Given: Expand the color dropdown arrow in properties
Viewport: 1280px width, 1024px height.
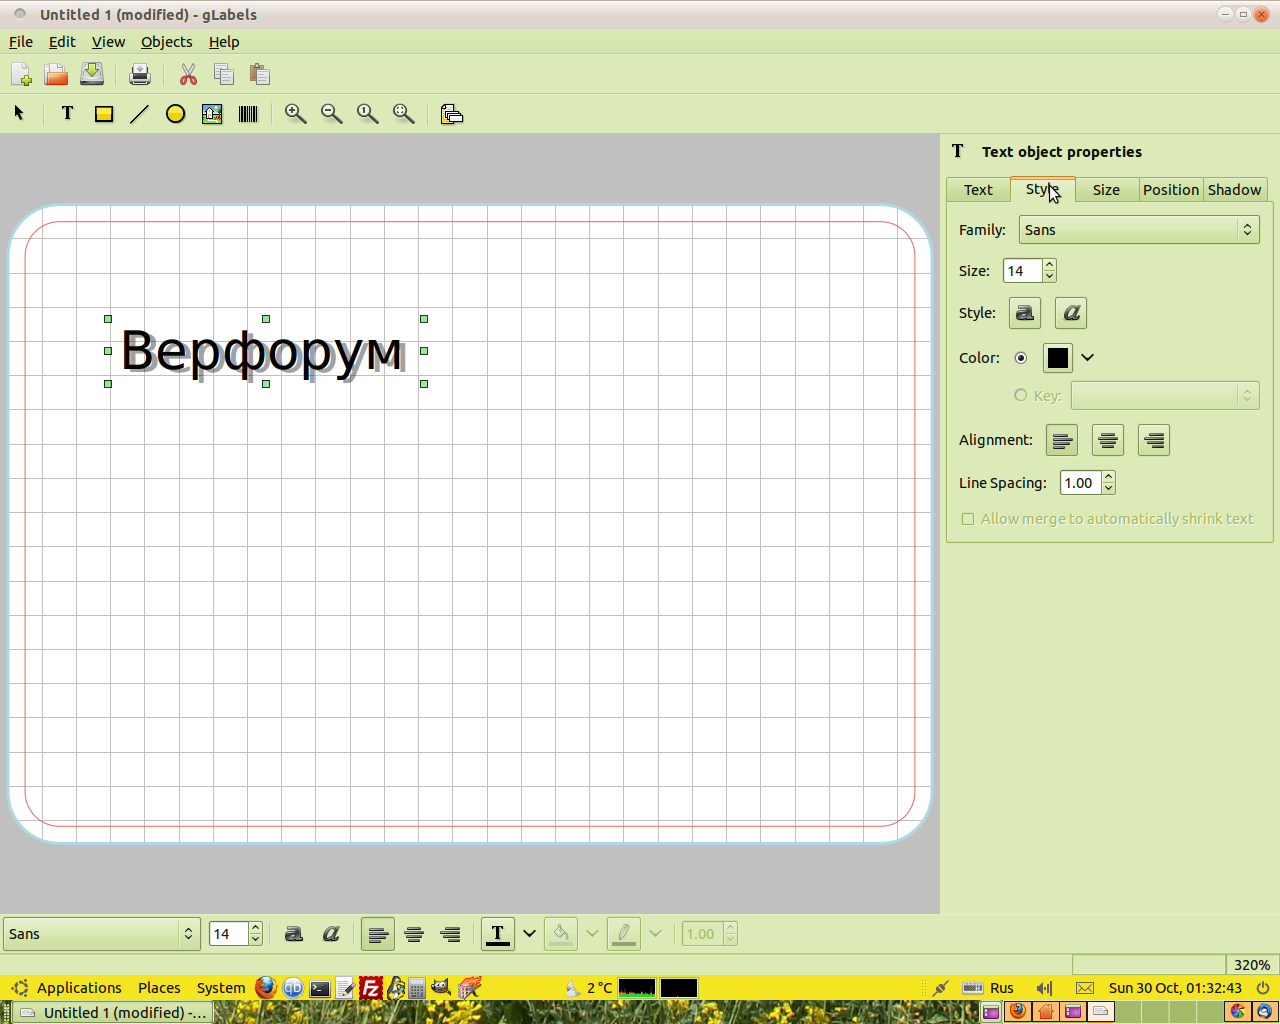Looking at the screenshot, I should [1088, 358].
